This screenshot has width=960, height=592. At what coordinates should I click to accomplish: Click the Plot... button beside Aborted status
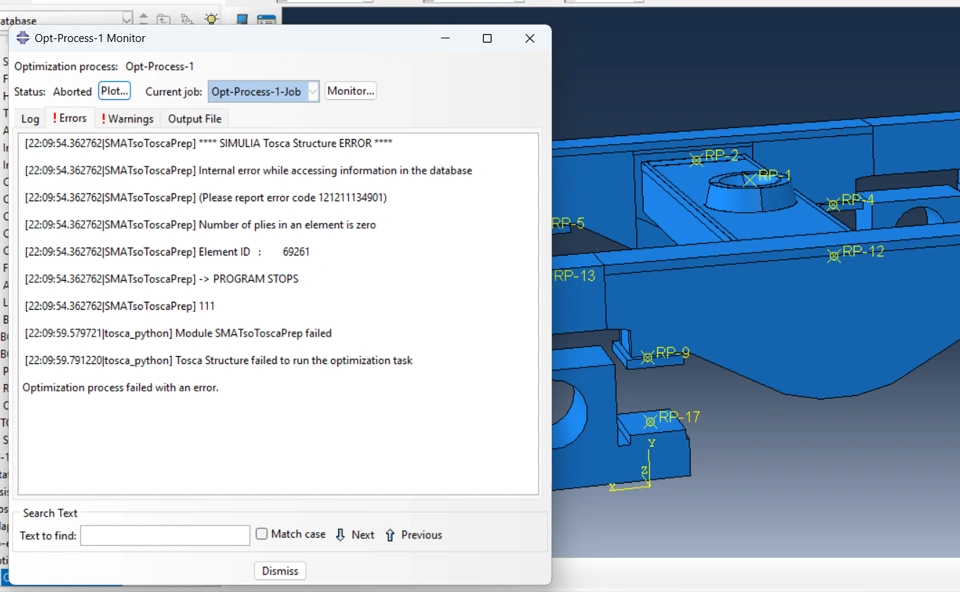pyautogui.click(x=114, y=91)
